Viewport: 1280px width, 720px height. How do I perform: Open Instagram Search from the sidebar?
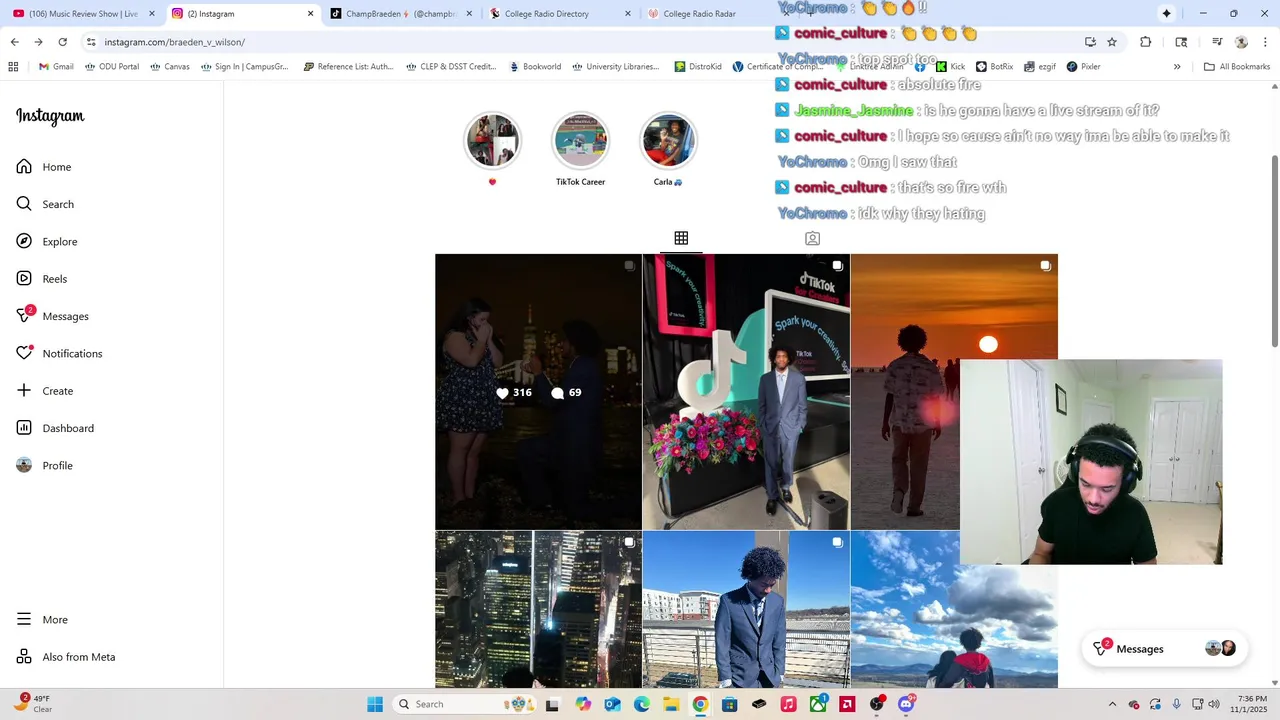point(45,204)
